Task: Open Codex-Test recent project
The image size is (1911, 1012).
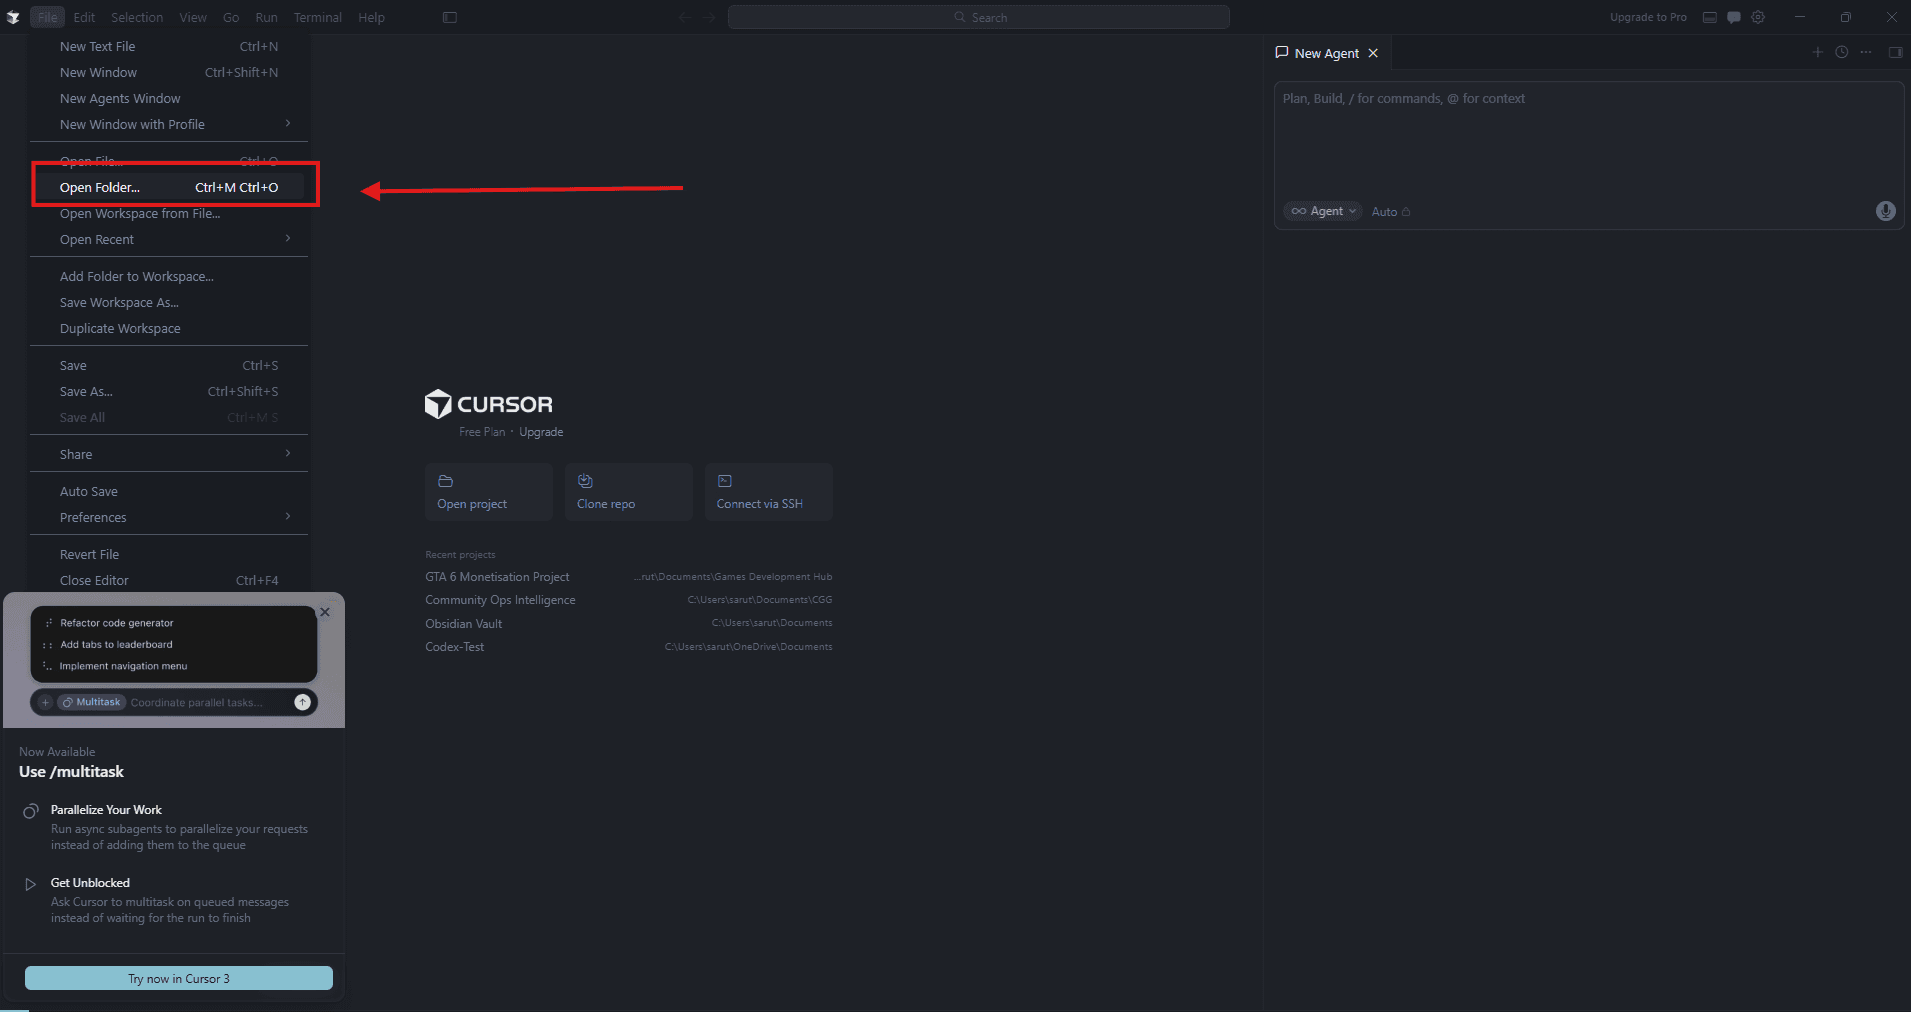Action: coord(629,647)
